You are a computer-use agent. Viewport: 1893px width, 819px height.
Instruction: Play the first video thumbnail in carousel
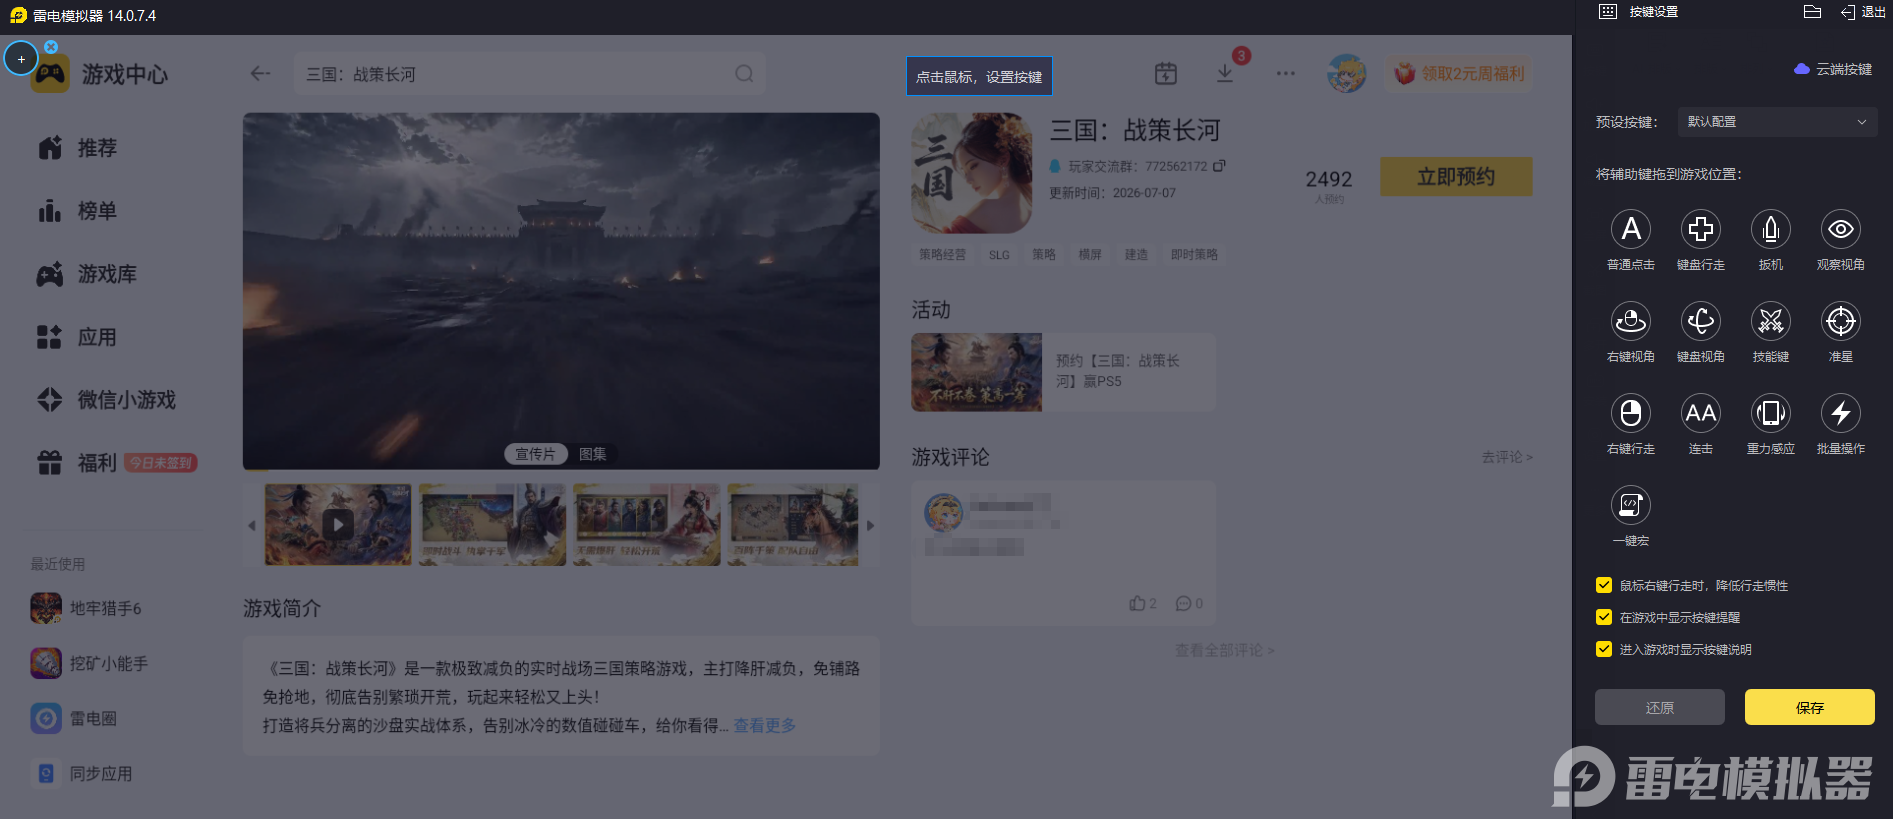click(x=338, y=525)
